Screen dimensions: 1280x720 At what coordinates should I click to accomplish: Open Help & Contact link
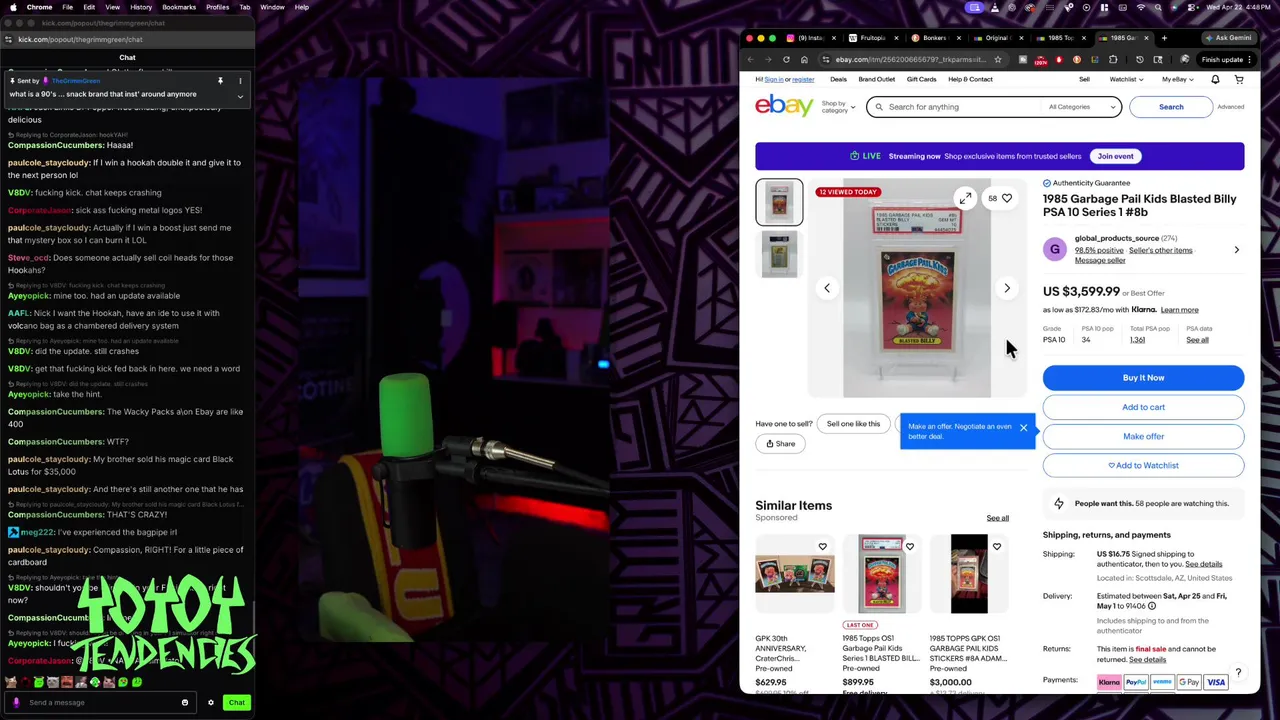click(970, 79)
